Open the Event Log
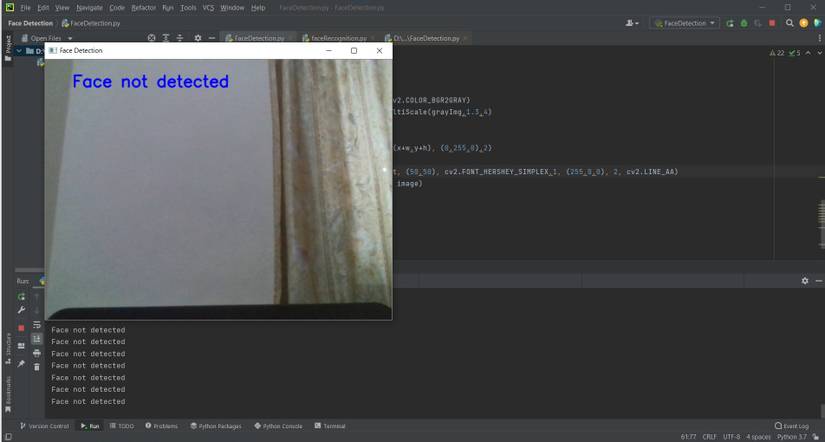 pos(792,426)
